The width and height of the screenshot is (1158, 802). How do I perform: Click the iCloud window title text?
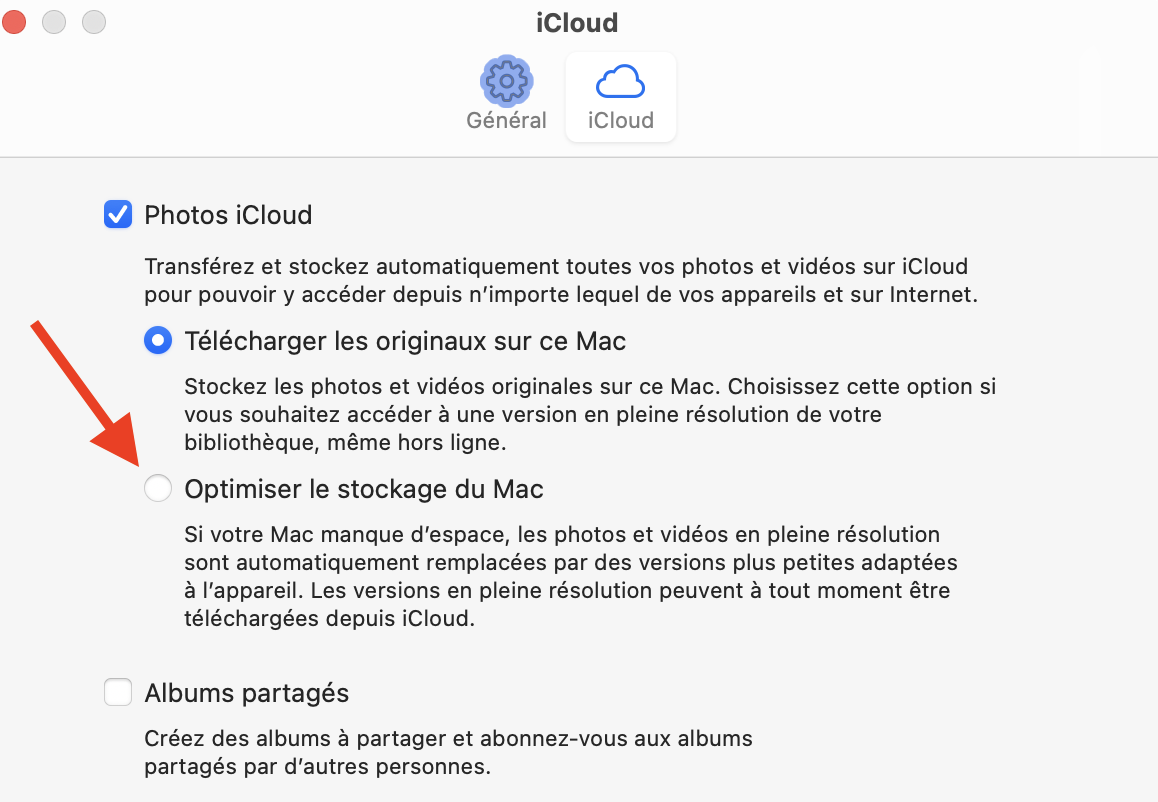tap(577, 22)
